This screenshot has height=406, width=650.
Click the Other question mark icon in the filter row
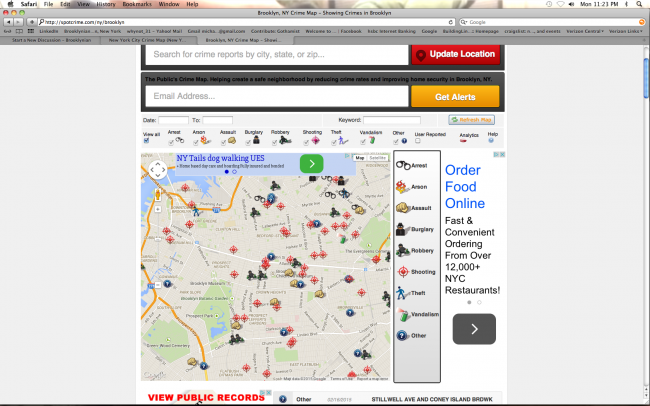coord(404,141)
